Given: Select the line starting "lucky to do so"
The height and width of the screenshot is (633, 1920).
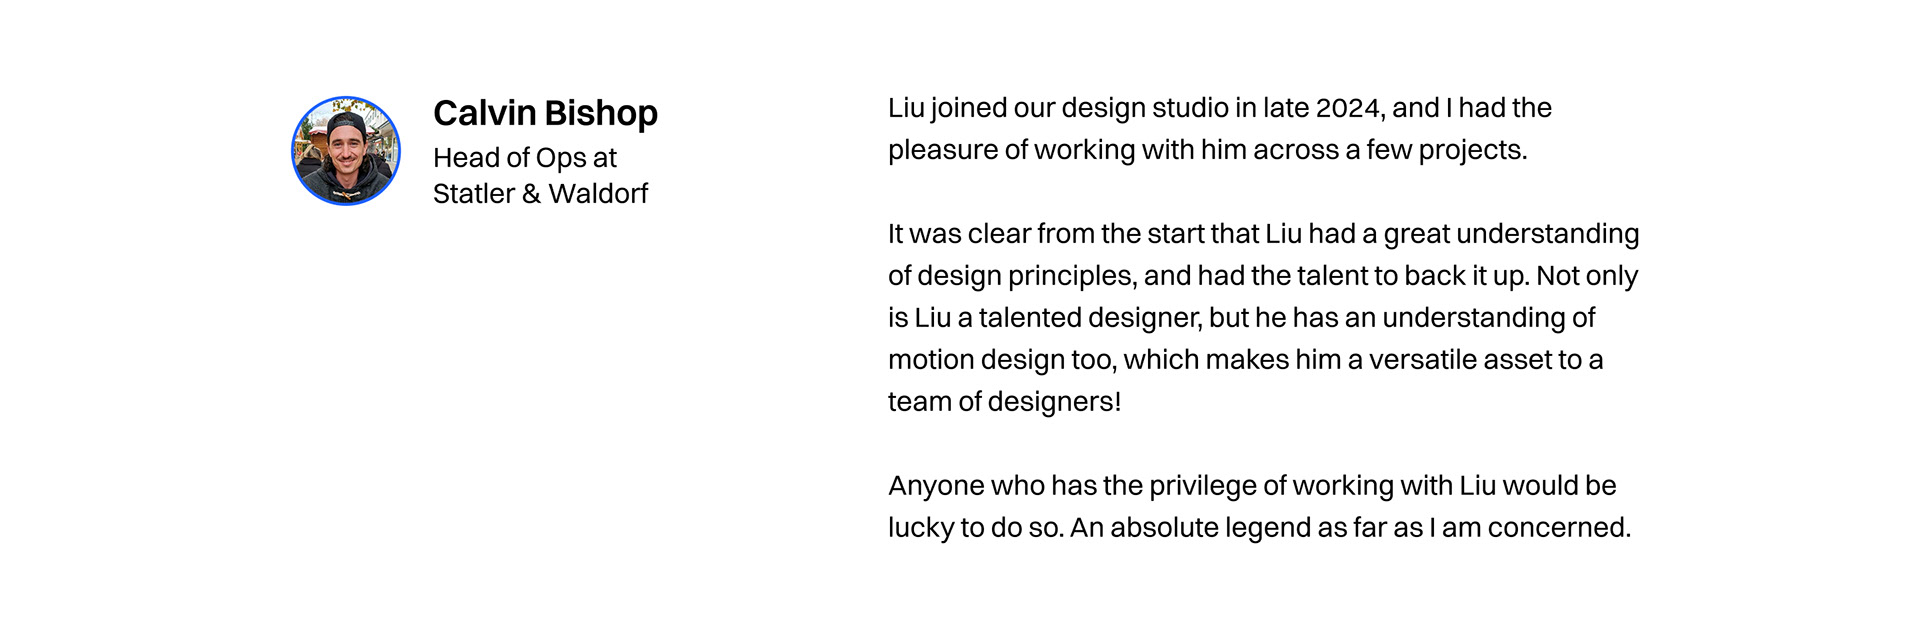Looking at the screenshot, I should tap(1260, 528).
